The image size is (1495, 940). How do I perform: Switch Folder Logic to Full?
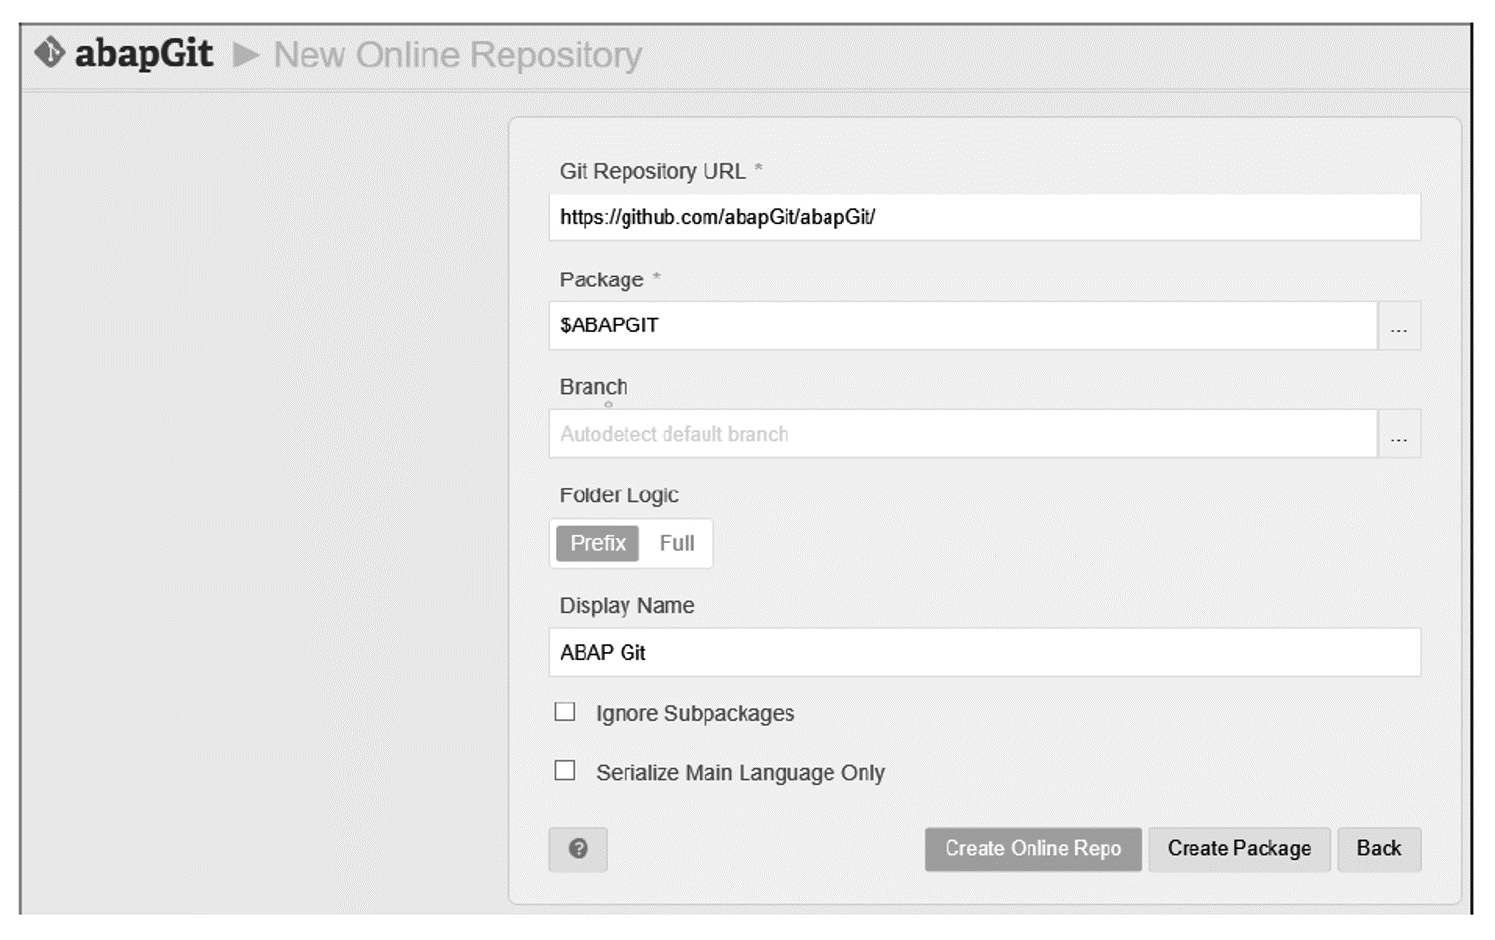[x=677, y=543]
